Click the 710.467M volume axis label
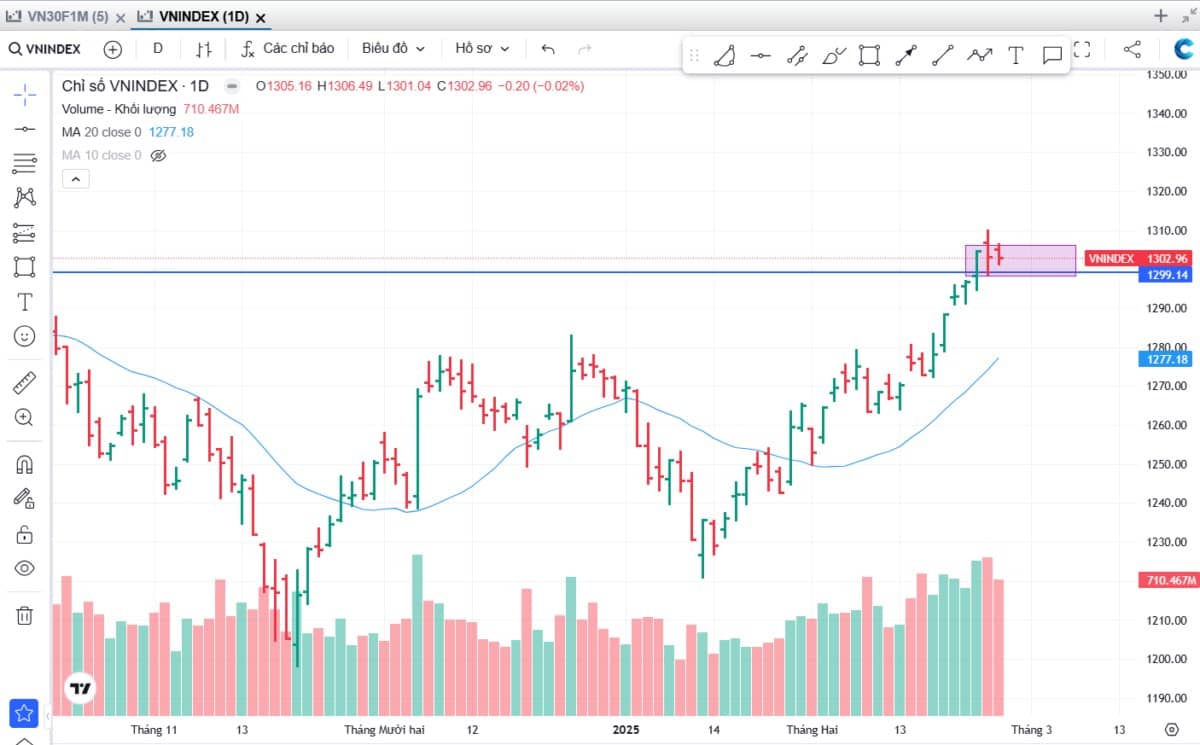1200x745 pixels. 1168,580
